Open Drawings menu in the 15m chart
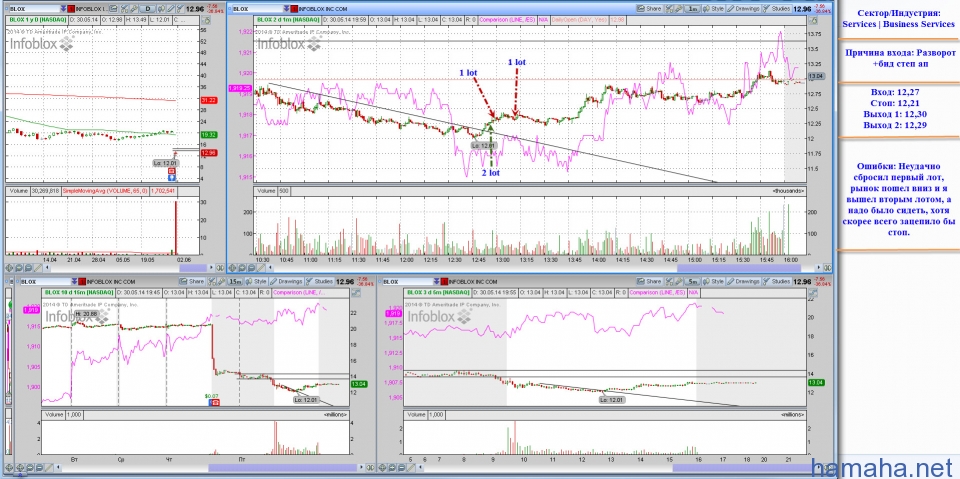Image resolution: width=960 pixels, height=479 pixels. (287, 281)
